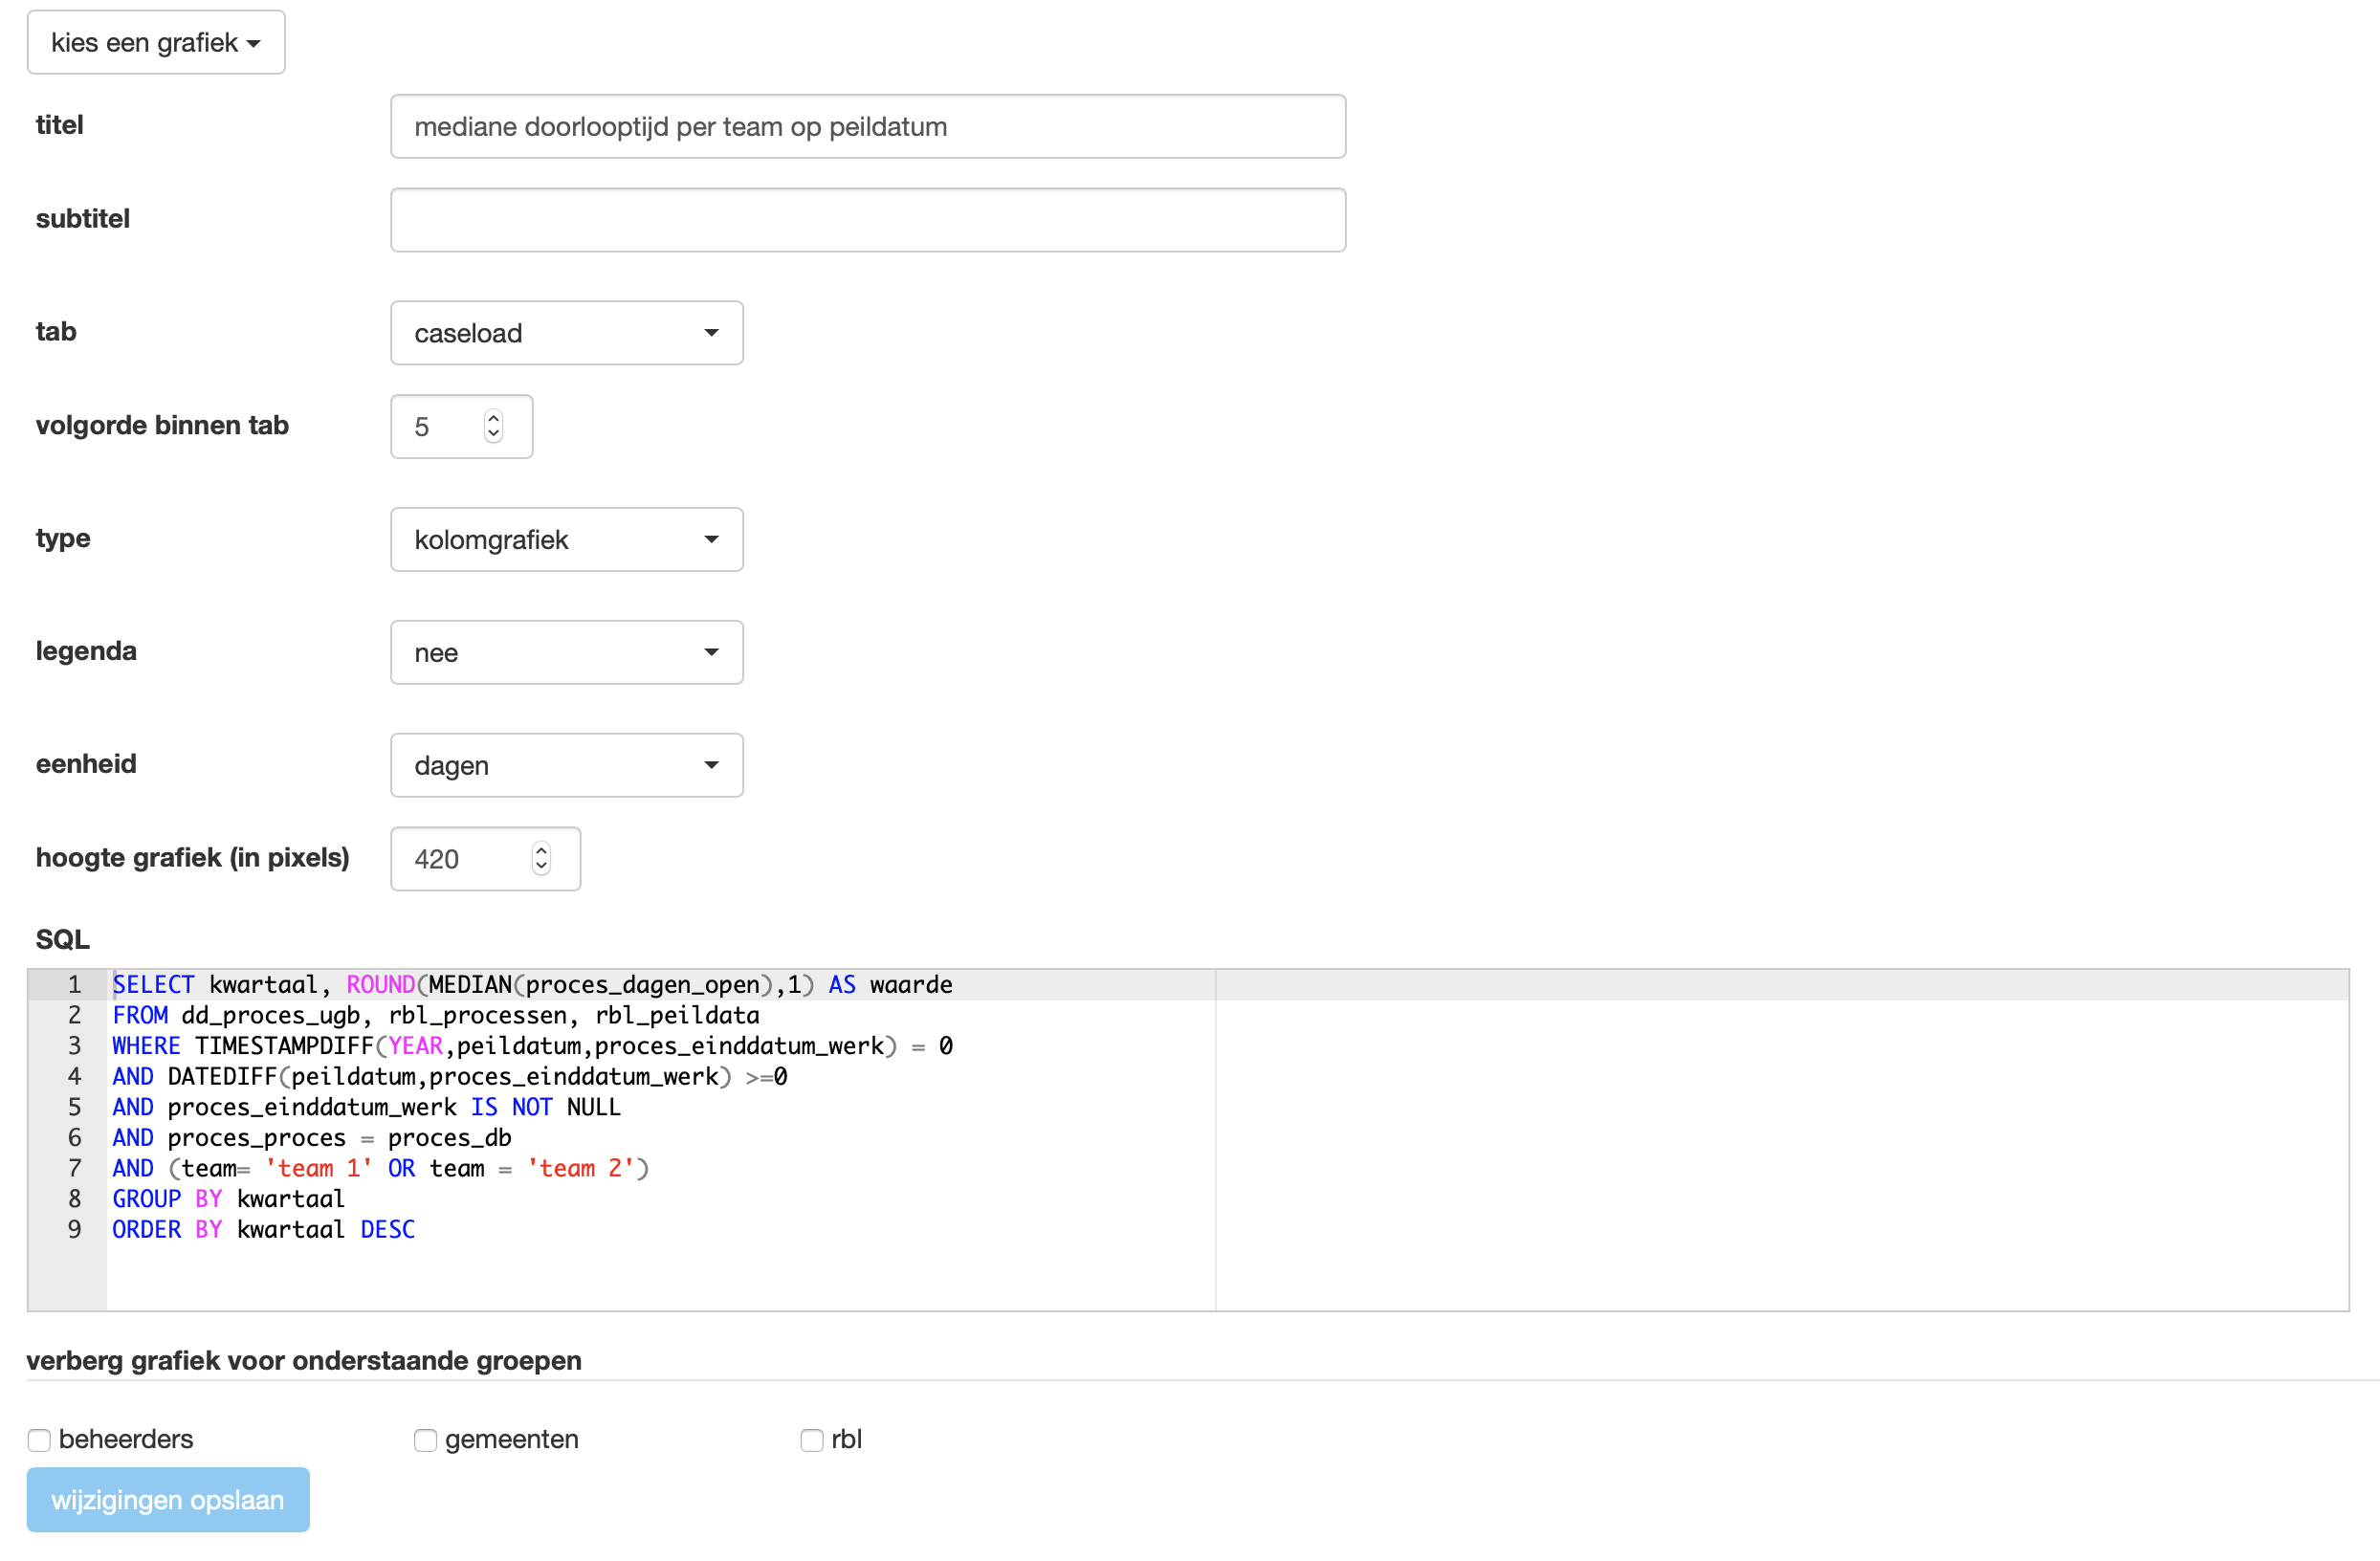
Task: Check the gemeenten checkbox
Action: click(425, 1441)
